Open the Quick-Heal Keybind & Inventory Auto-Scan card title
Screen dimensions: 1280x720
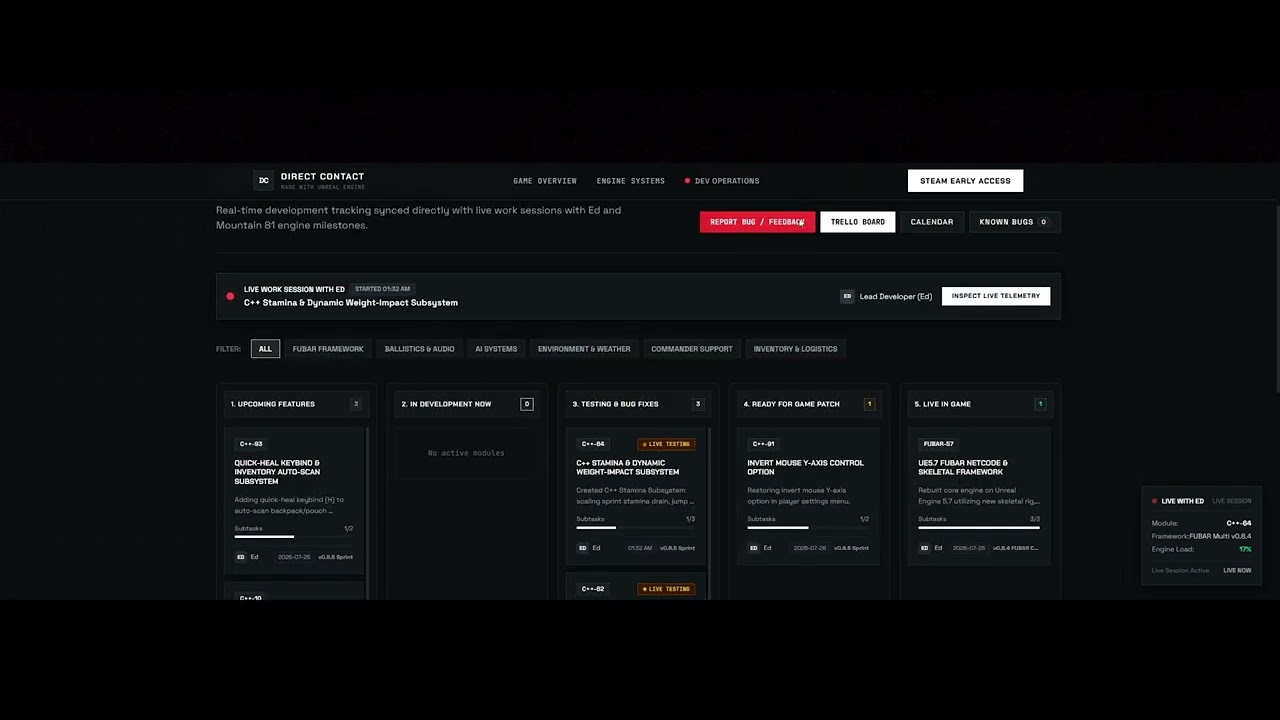coord(277,472)
